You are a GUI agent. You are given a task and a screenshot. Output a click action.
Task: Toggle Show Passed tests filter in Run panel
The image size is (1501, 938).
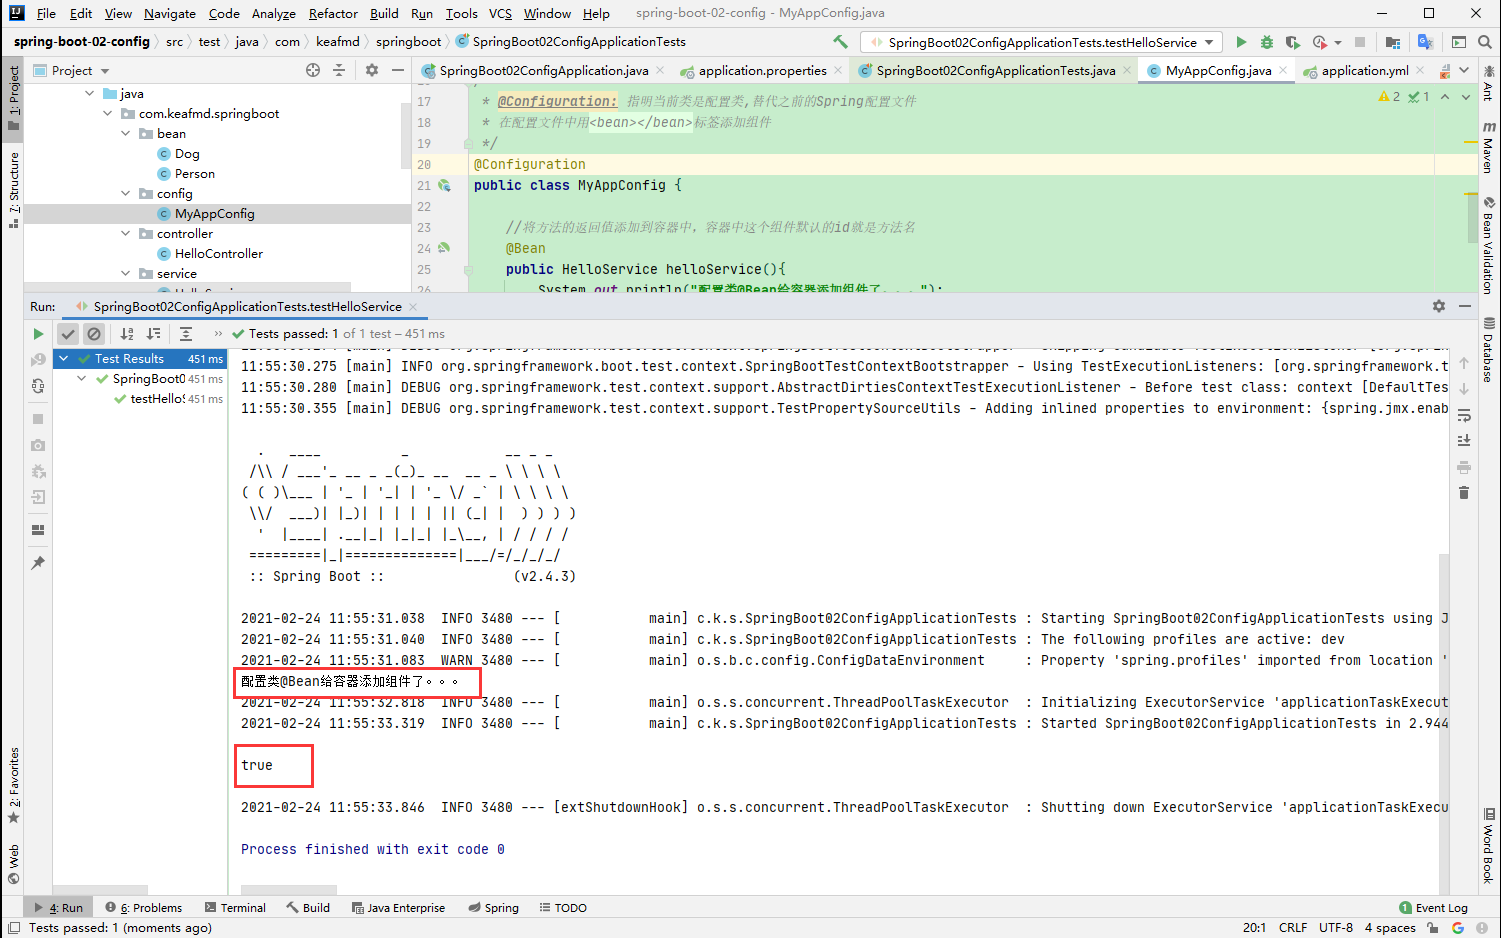(67, 333)
